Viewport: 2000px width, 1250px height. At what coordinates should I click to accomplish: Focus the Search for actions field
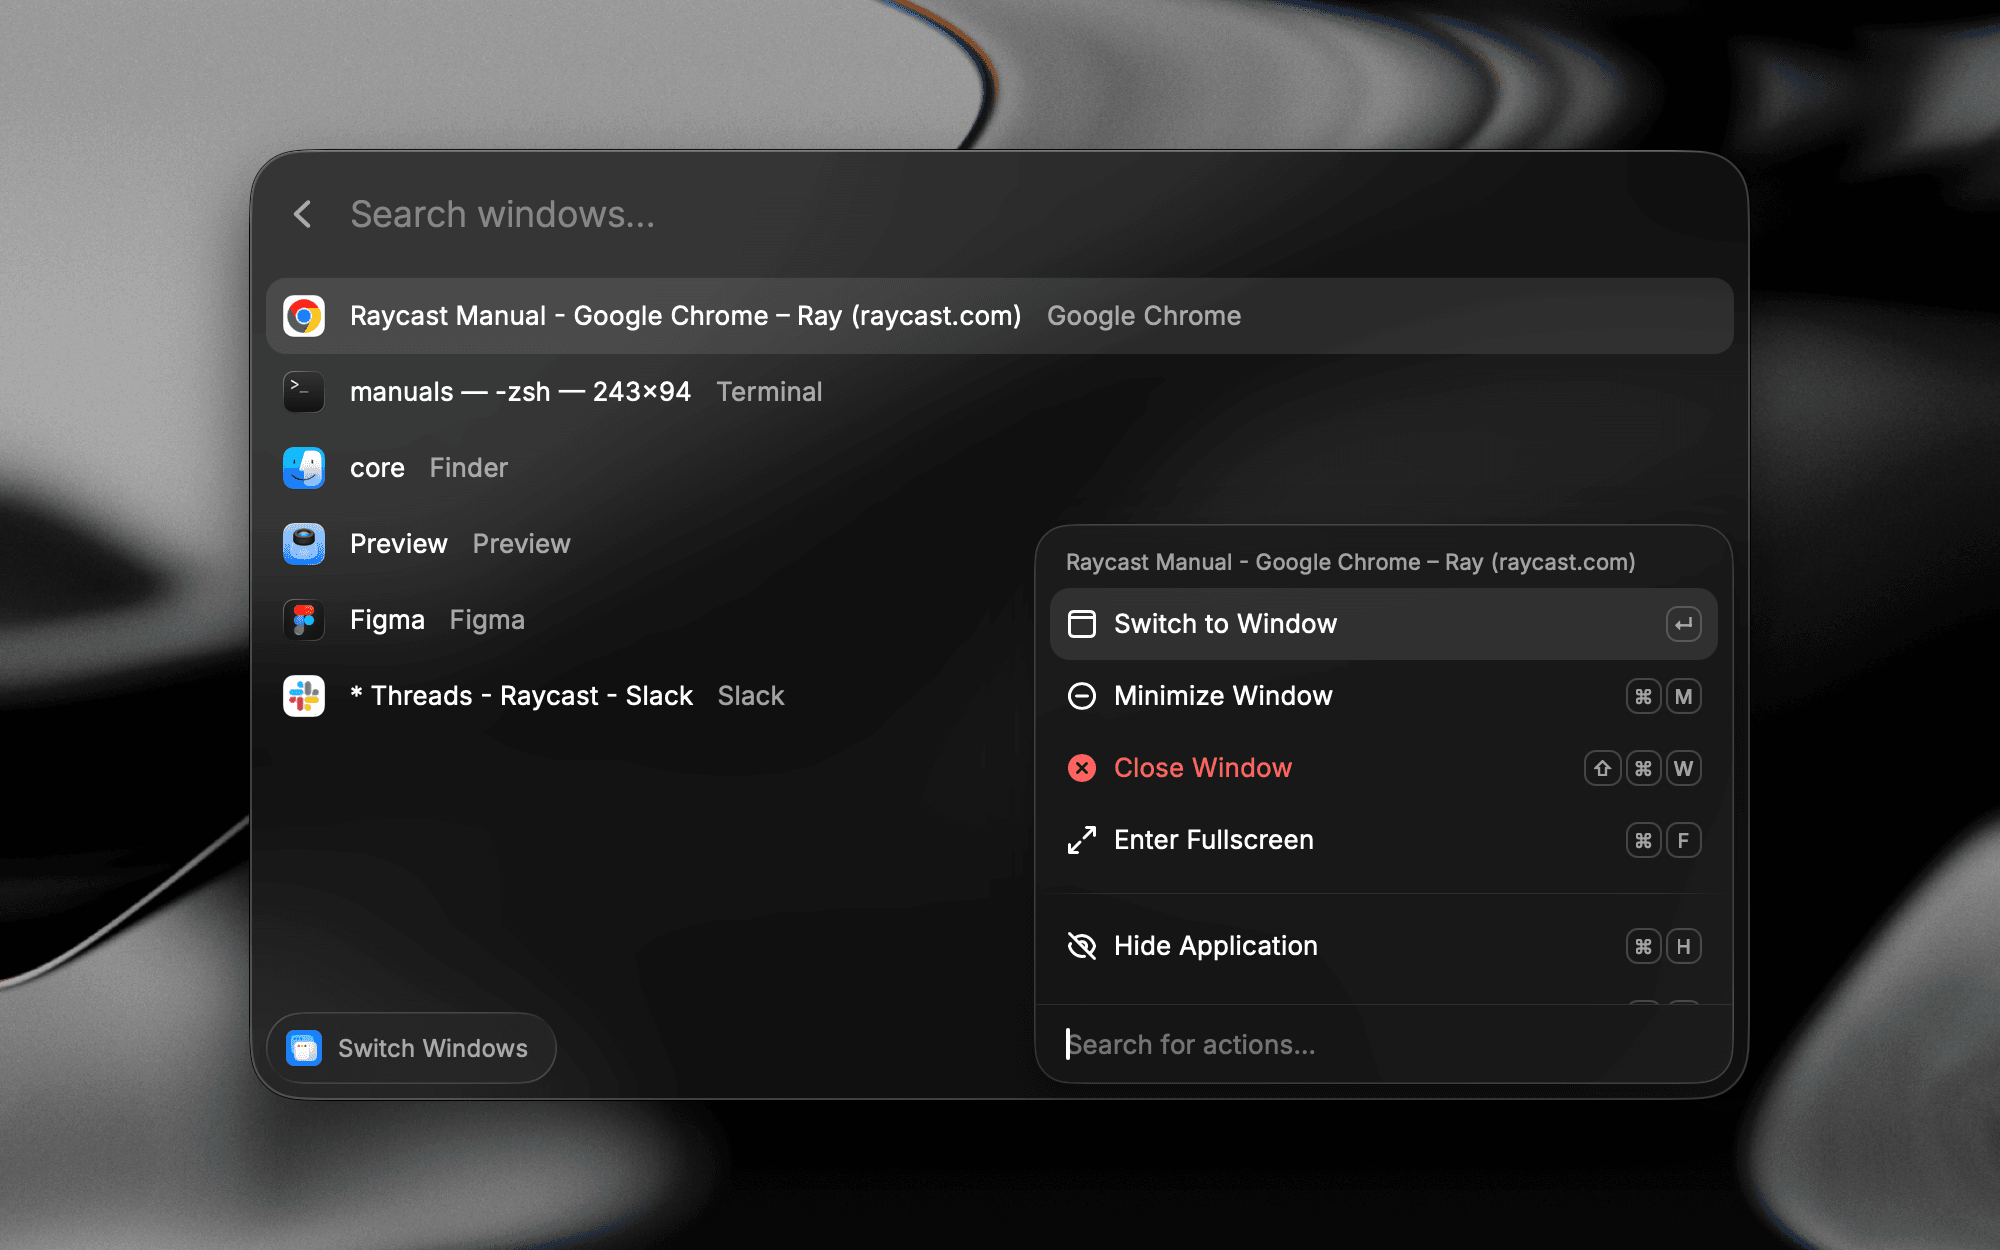[1384, 1044]
